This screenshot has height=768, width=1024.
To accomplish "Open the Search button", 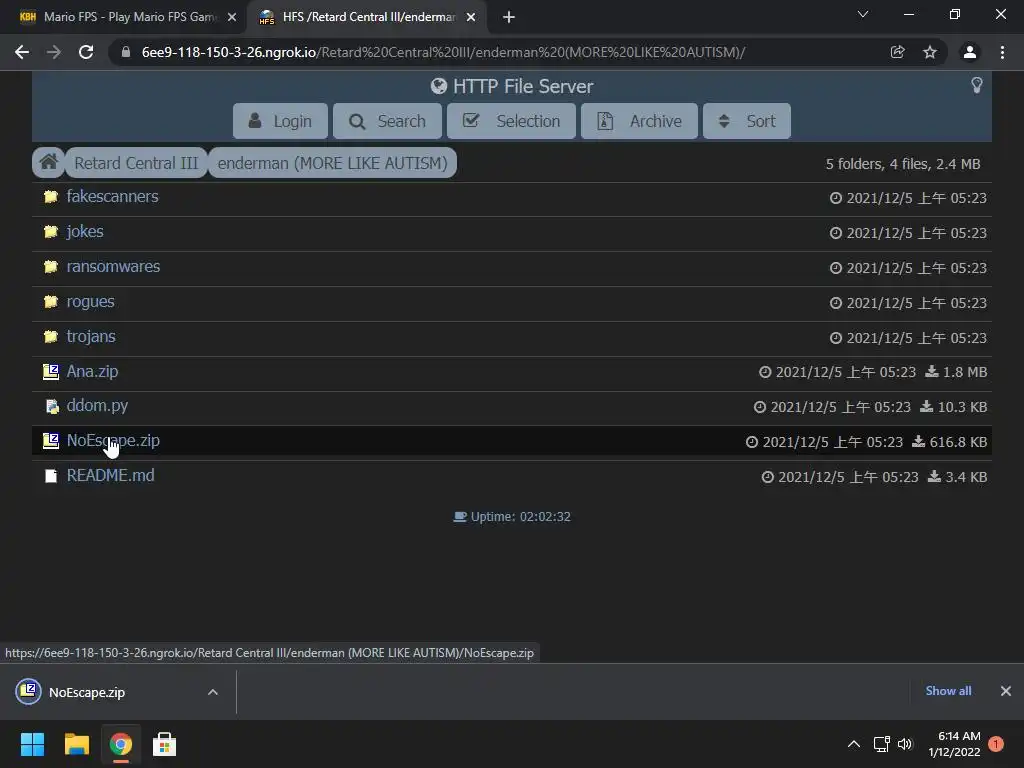I will click(387, 121).
